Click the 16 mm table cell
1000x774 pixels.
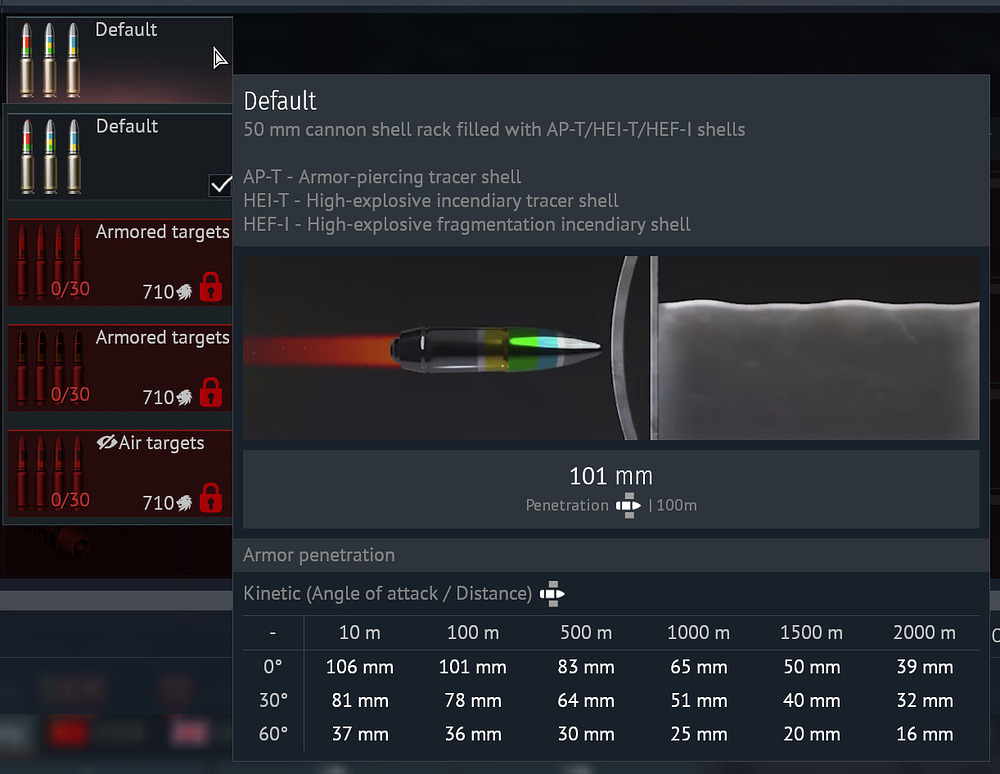click(x=924, y=734)
